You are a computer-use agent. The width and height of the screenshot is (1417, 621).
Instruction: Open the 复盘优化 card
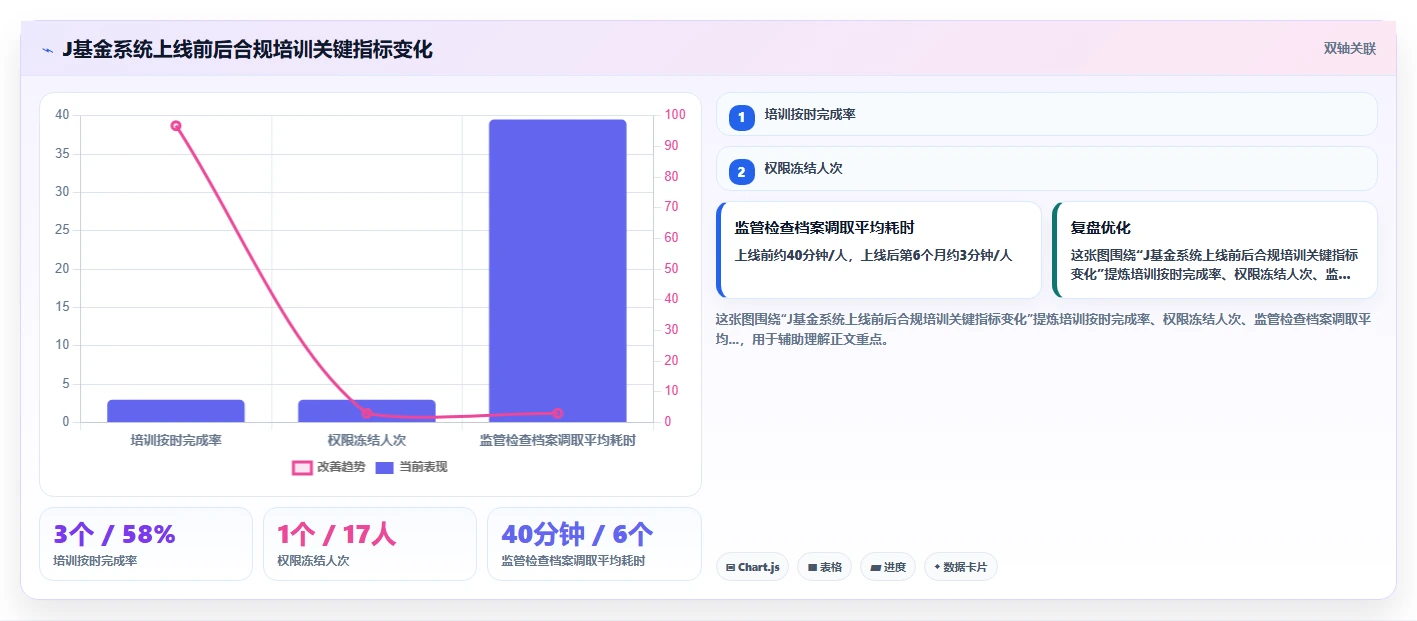1215,250
